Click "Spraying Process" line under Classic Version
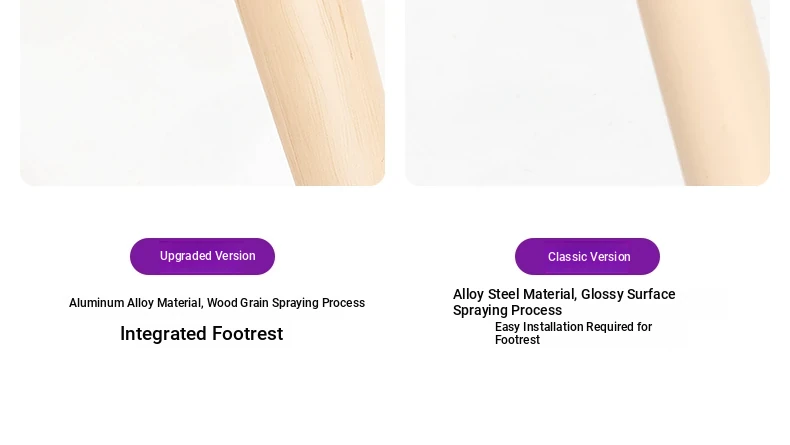 [x=507, y=310]
